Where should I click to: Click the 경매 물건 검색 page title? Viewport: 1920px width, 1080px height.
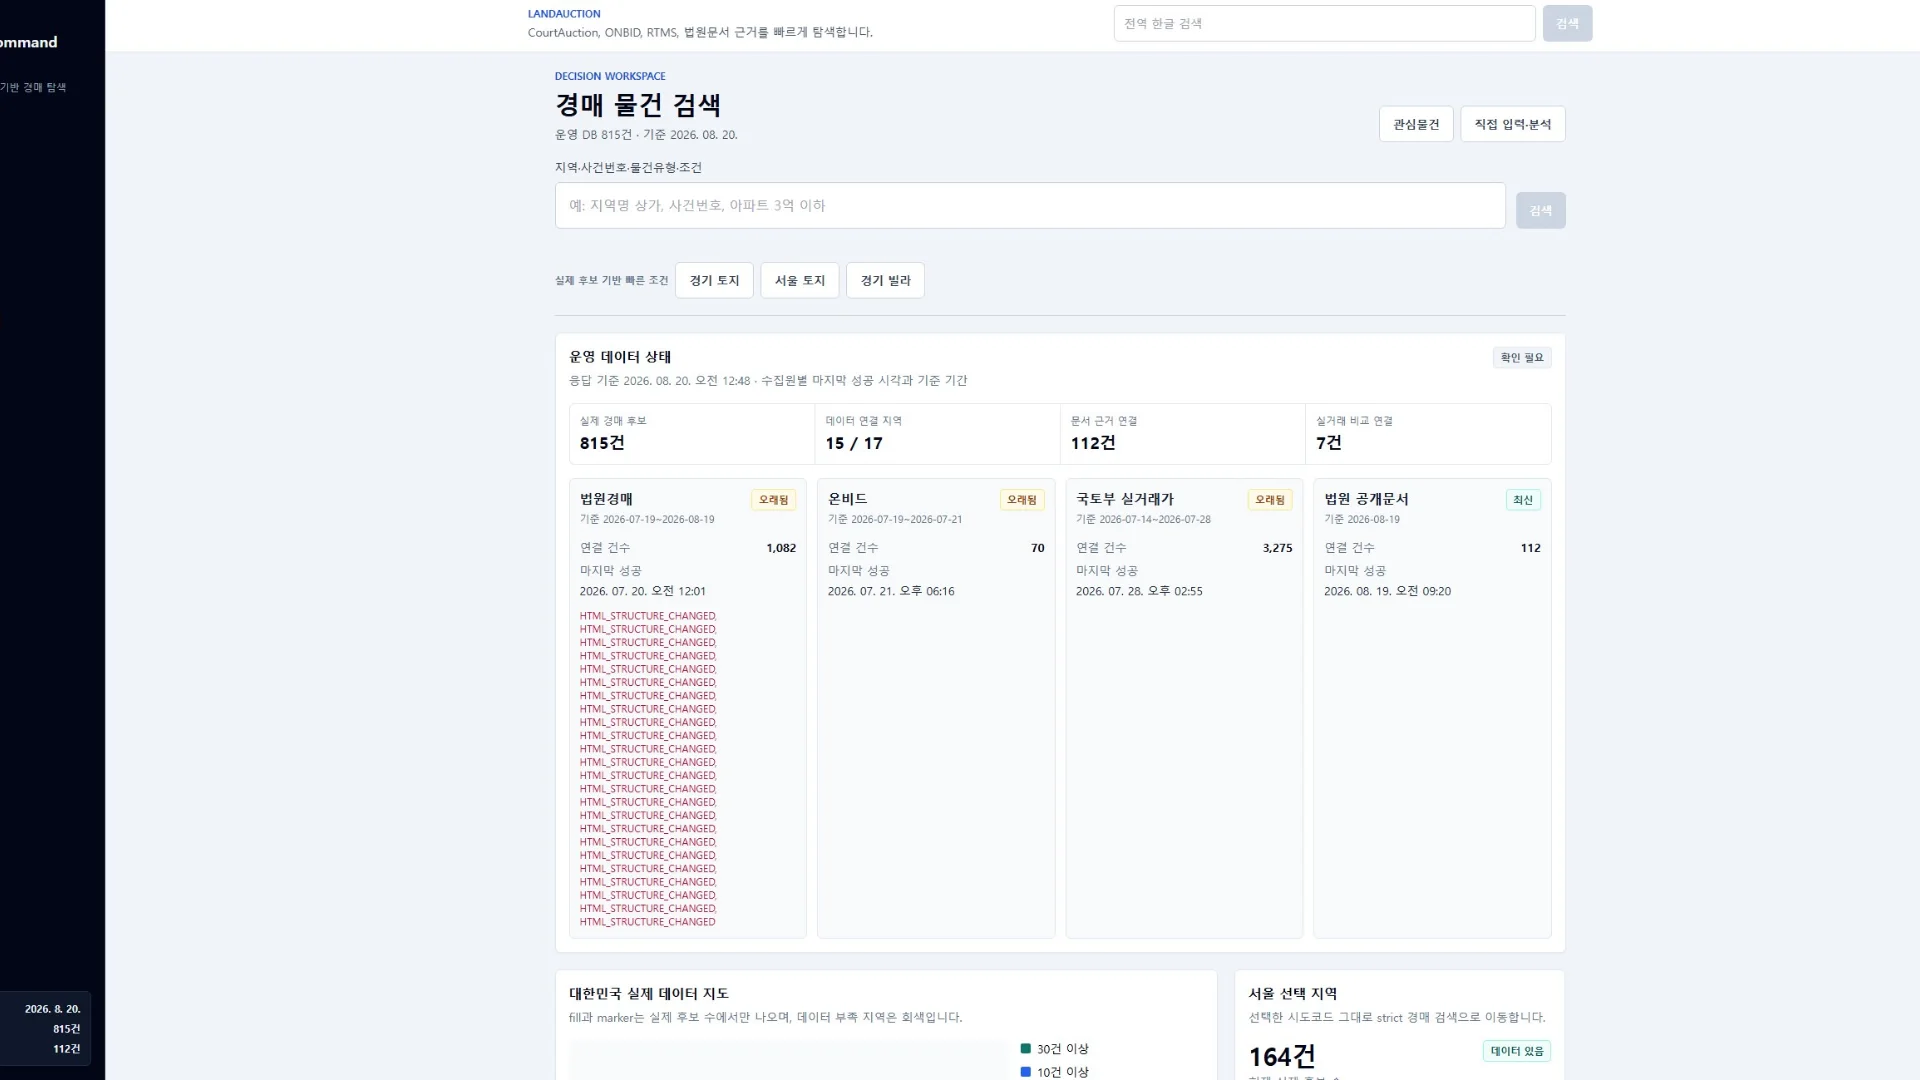click(638, 105)
